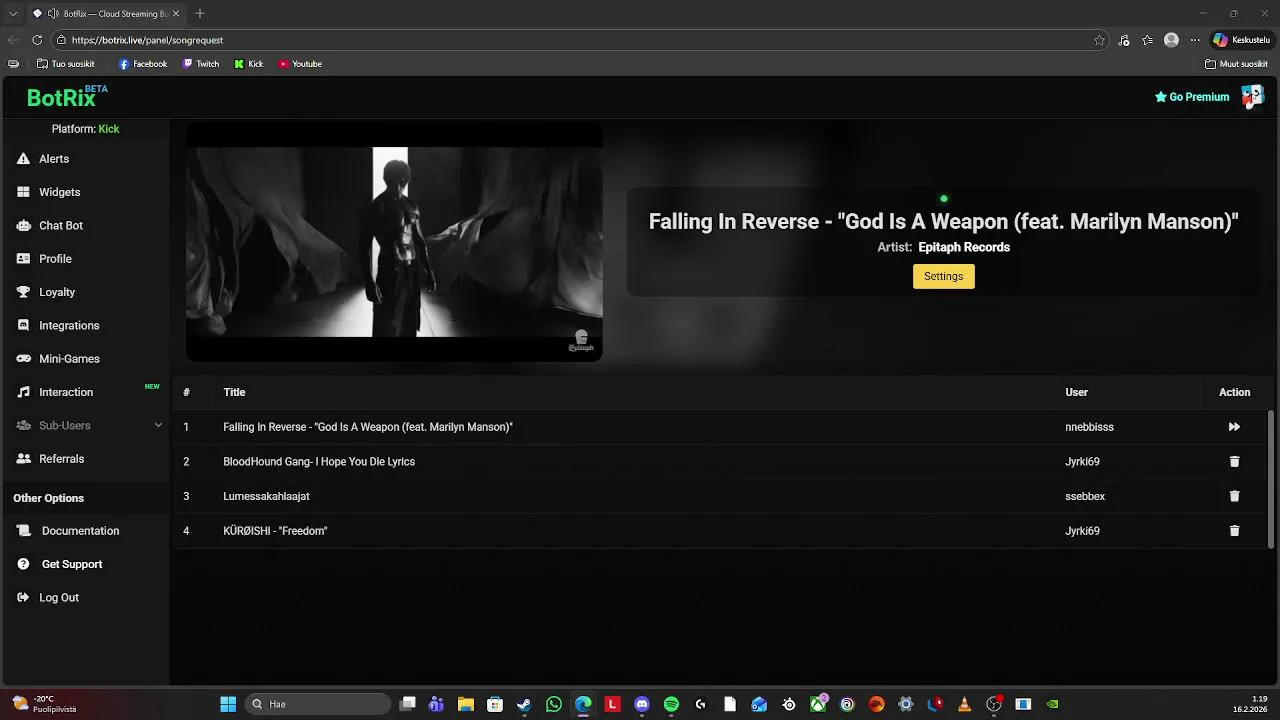This screenshot has width=1280, height=720.
Task: Click the page address bar
Action: pos(580,40)
